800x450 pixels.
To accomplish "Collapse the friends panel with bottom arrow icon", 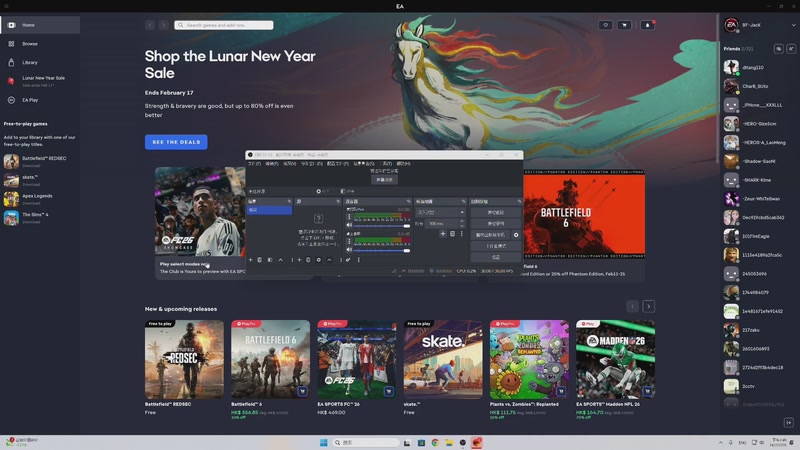I will [789, 422].
